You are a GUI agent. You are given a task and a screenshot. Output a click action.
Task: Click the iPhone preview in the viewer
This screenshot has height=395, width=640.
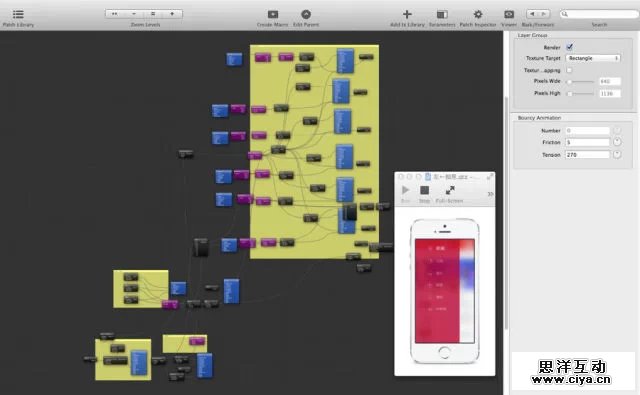(x=444, y=291)
